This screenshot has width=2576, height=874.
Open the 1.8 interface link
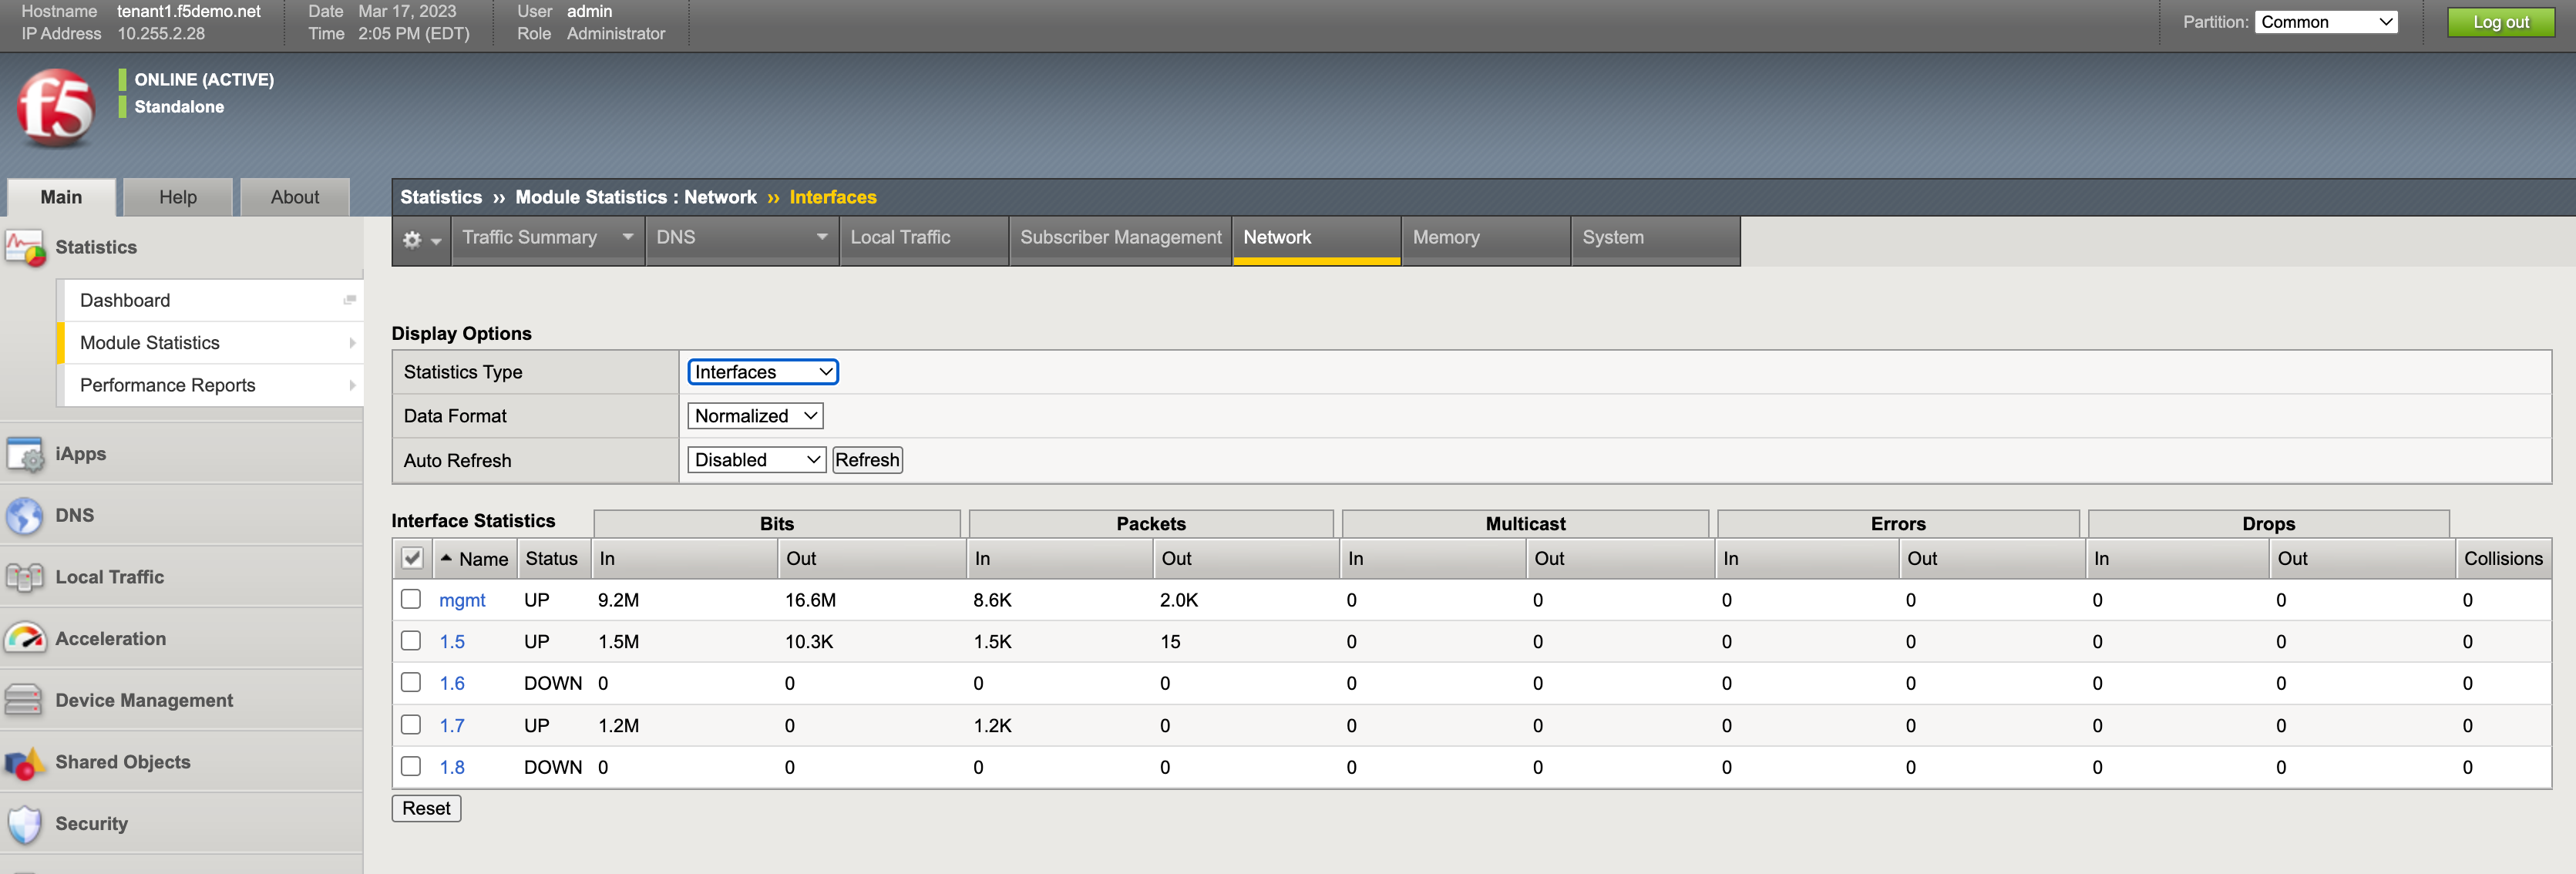tap(452, 768)
